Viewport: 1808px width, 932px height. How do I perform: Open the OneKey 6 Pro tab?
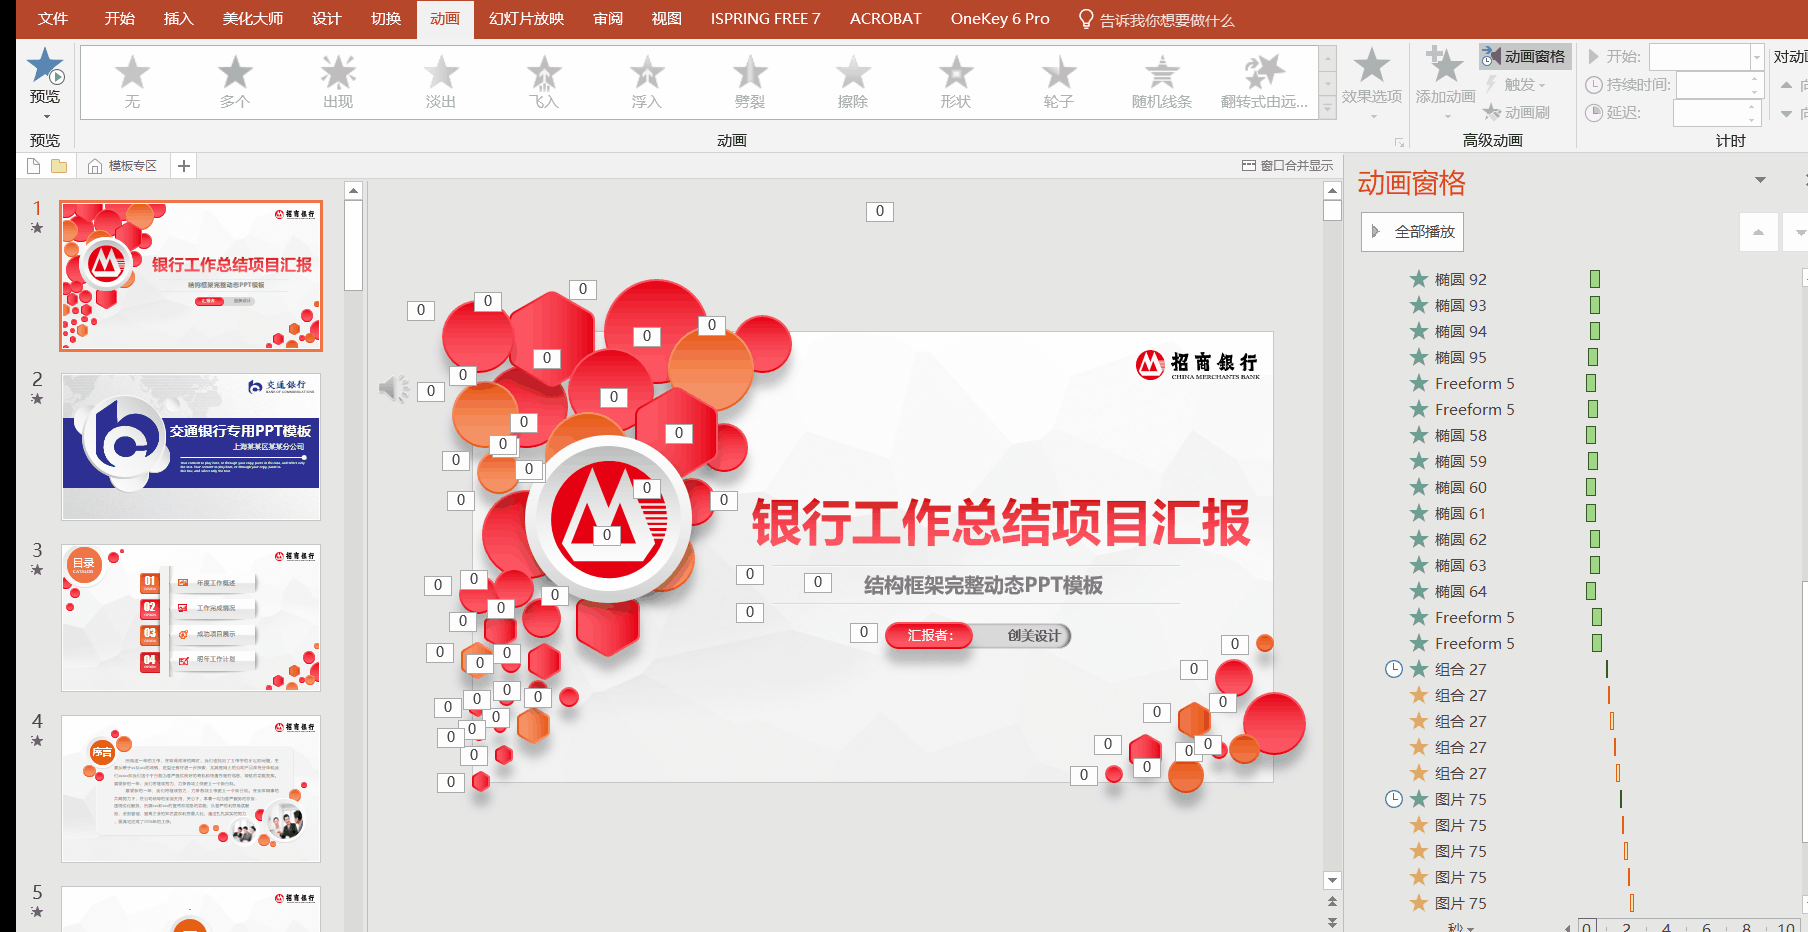point(1000,19)
